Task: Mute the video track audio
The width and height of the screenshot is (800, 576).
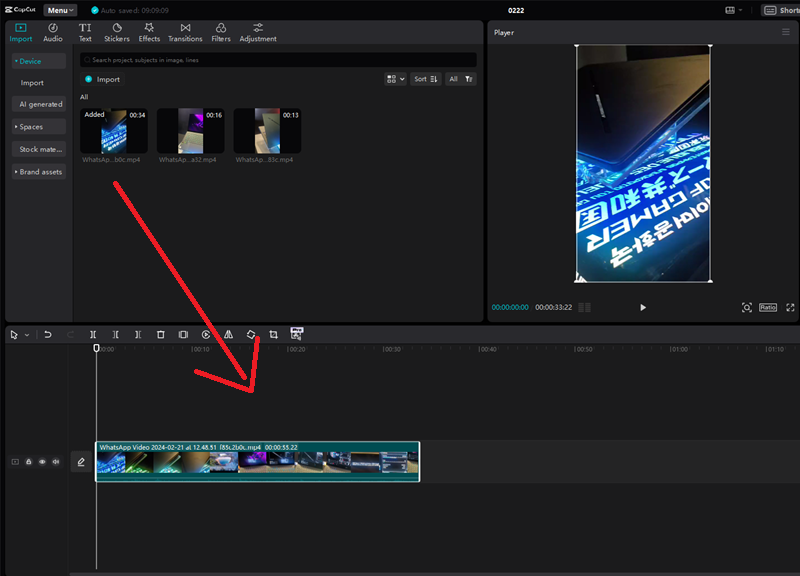Action: click(55, 462)
